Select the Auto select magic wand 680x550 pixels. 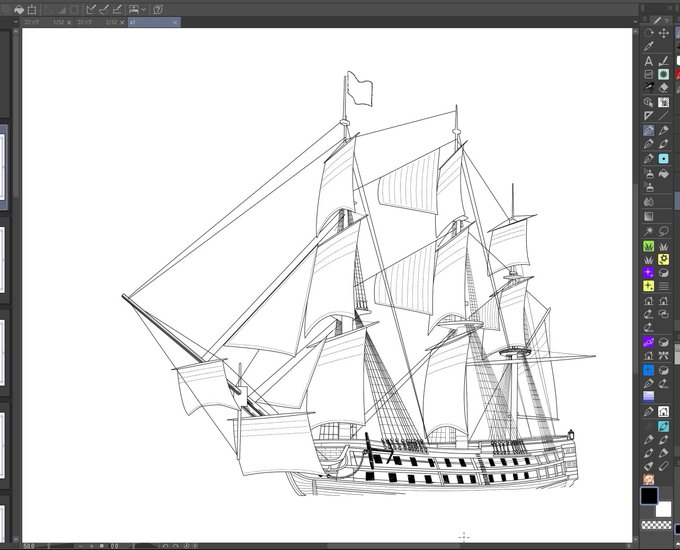(648, 231)
